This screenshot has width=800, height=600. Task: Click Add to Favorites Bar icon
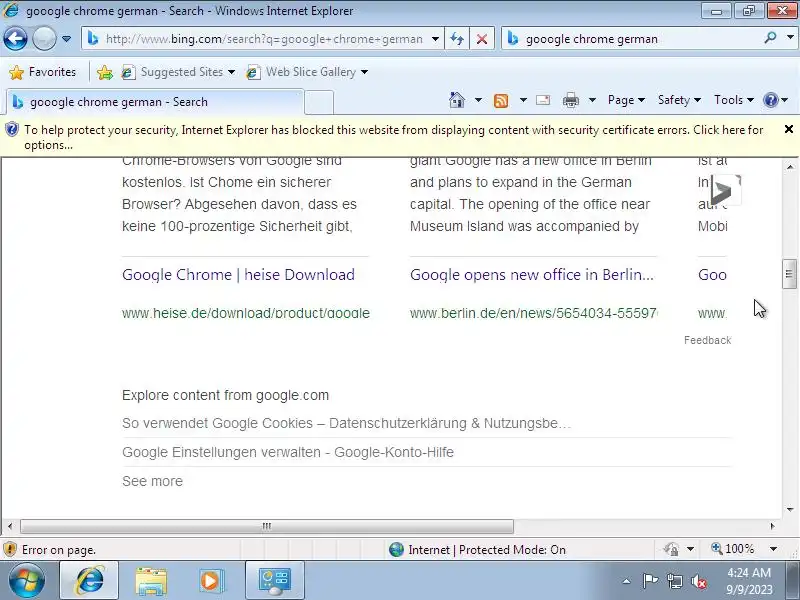(105, 72)
